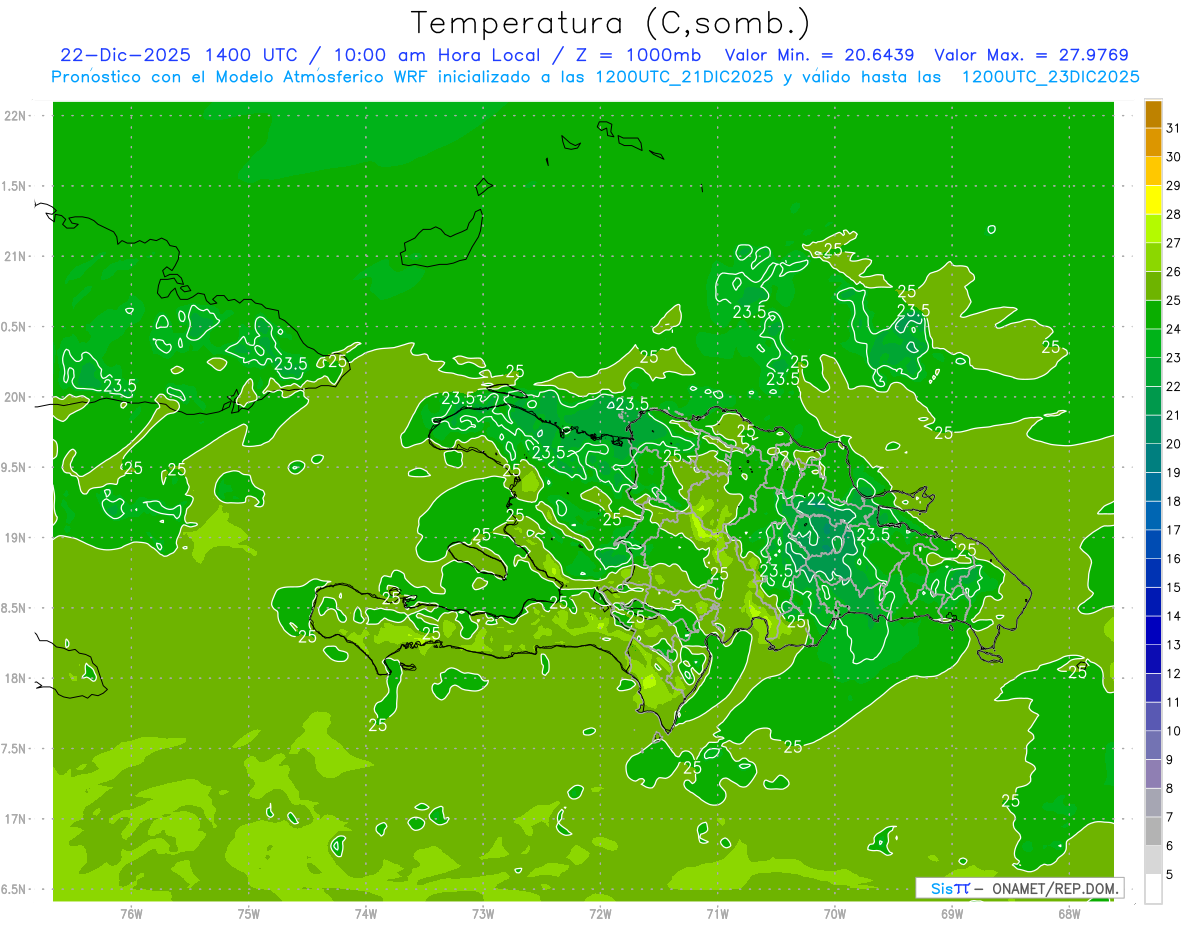Viewport: 1200px width, 927px height.
Task: Click the "18N" latitude label
Action: coord(15,678)
